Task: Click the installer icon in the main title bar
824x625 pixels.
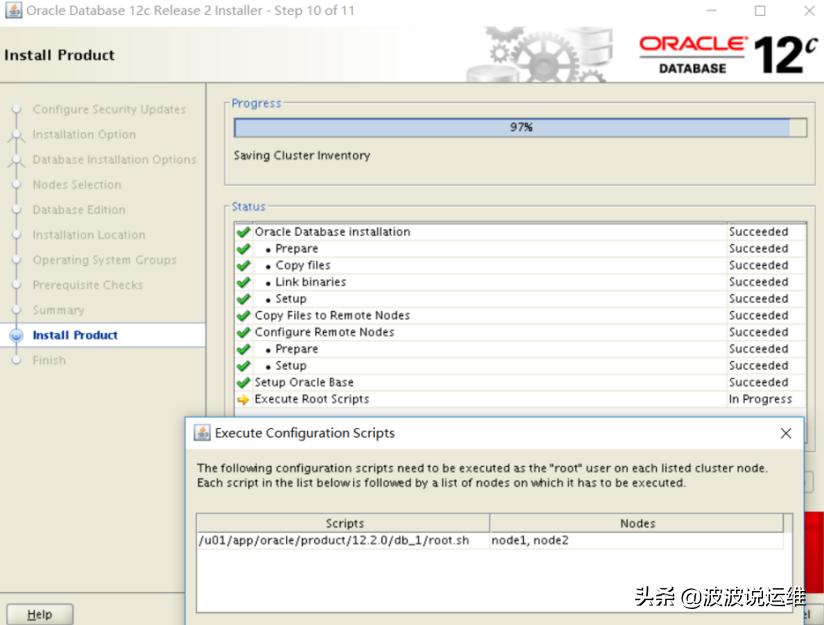Action: click(11, 11)
